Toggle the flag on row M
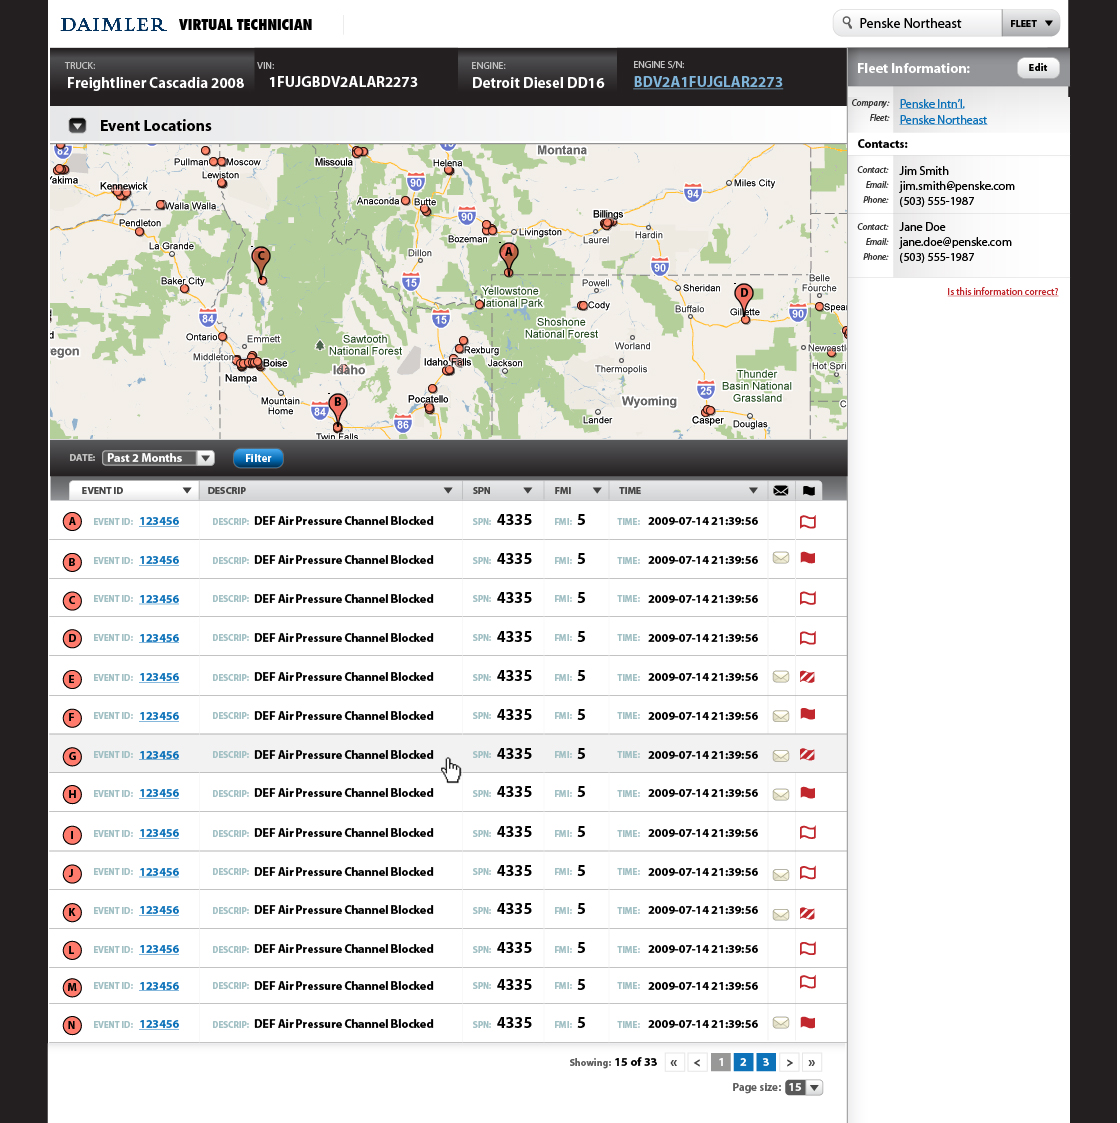Image resolution: width=1120 pixels, height=1123 pixels. coord(808,983)
